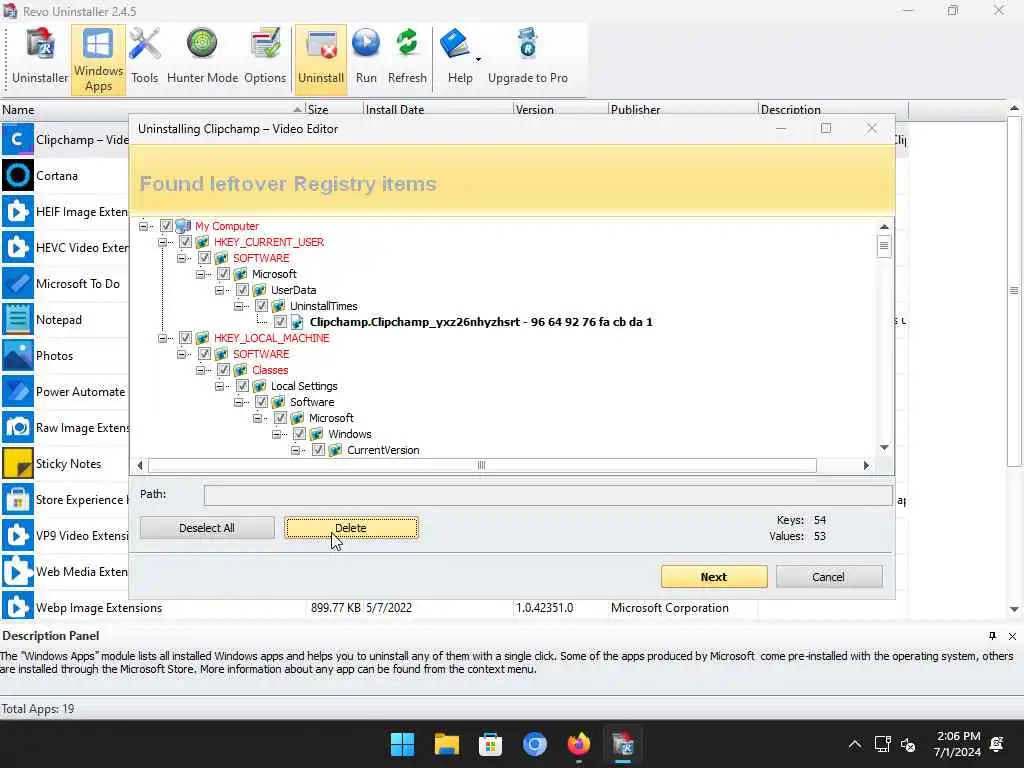Click the Path input field
Screen dimensions: 1024x768
(547, 495)
